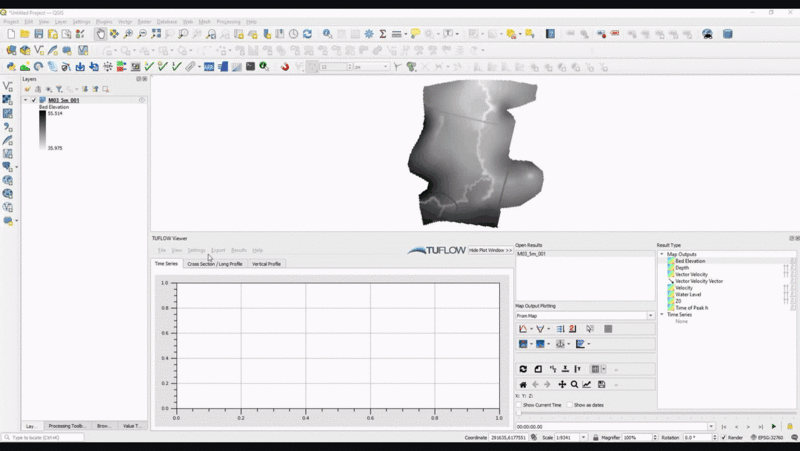Click the Refresh map icon in toolbar
The image size is (800, 451).
307,34
